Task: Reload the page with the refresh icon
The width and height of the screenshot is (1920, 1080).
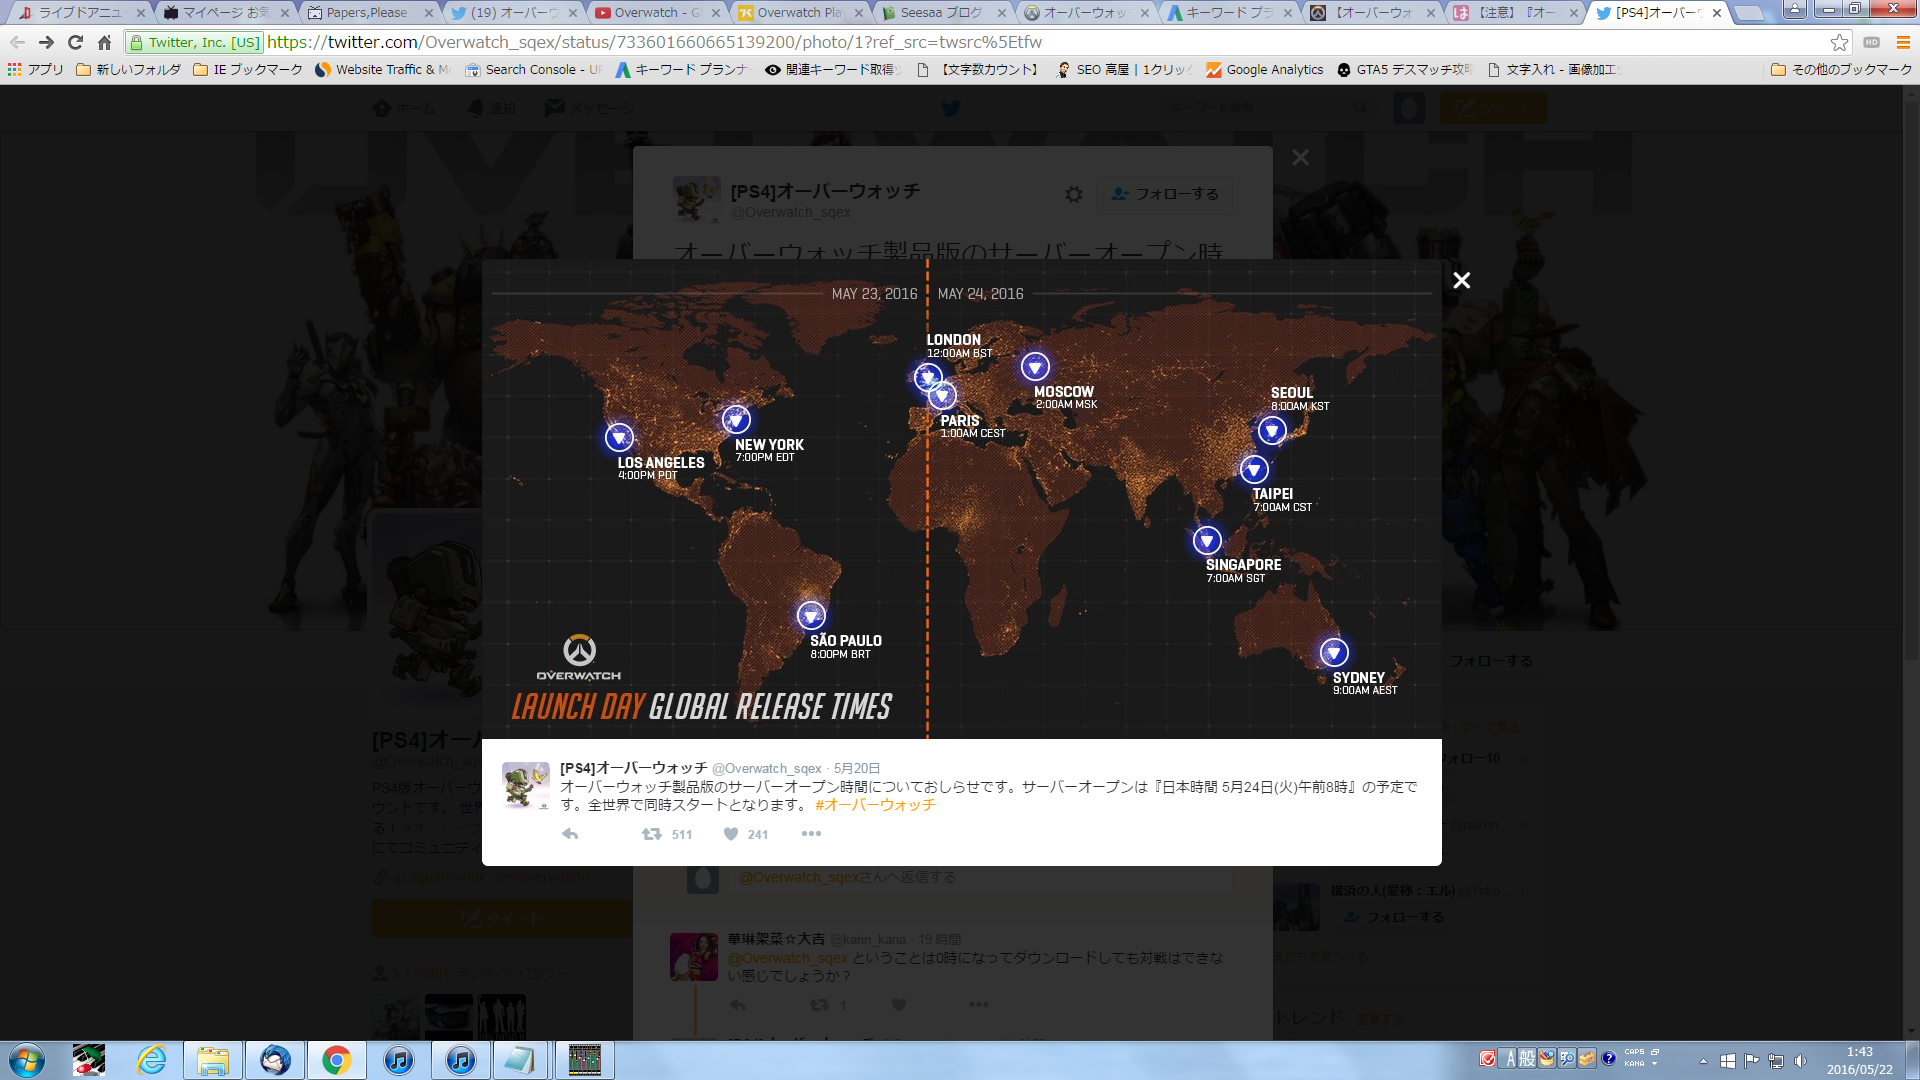Action: tap(75, 42)
